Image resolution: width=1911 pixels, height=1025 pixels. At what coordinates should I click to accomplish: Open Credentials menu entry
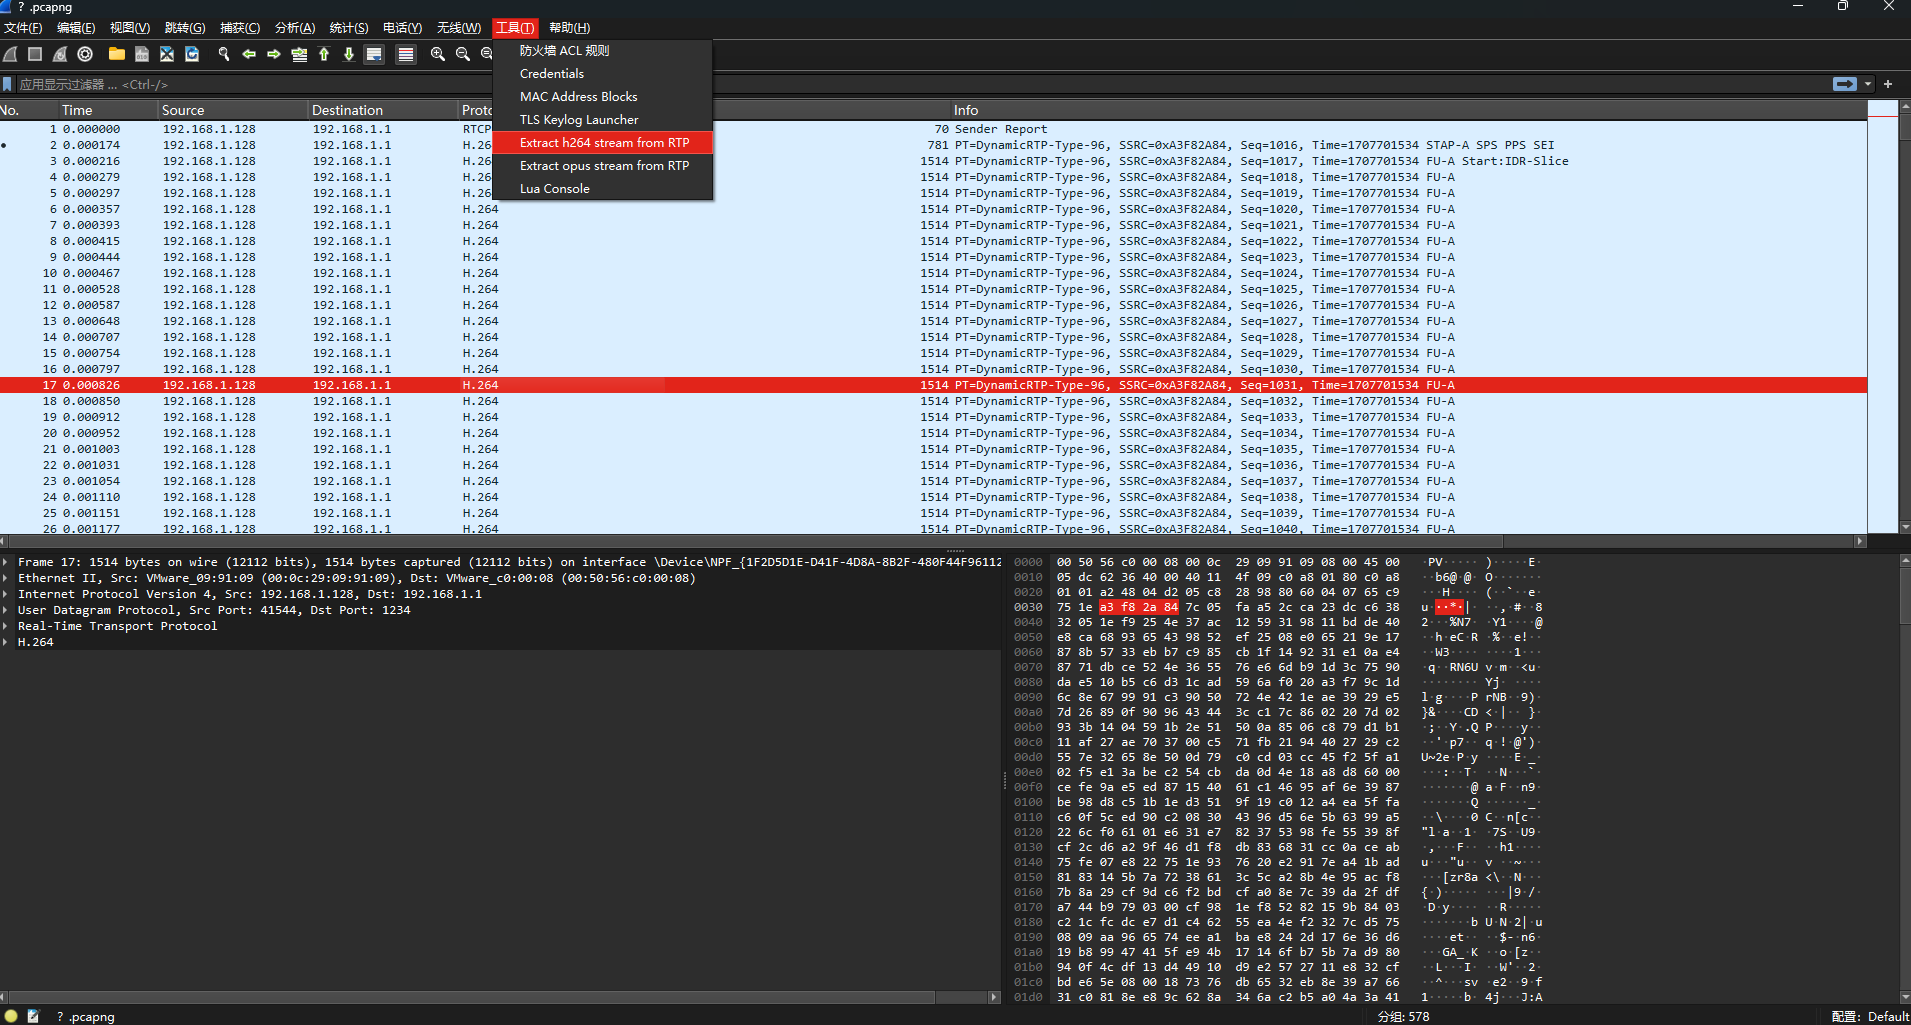(x=604, y=74)
